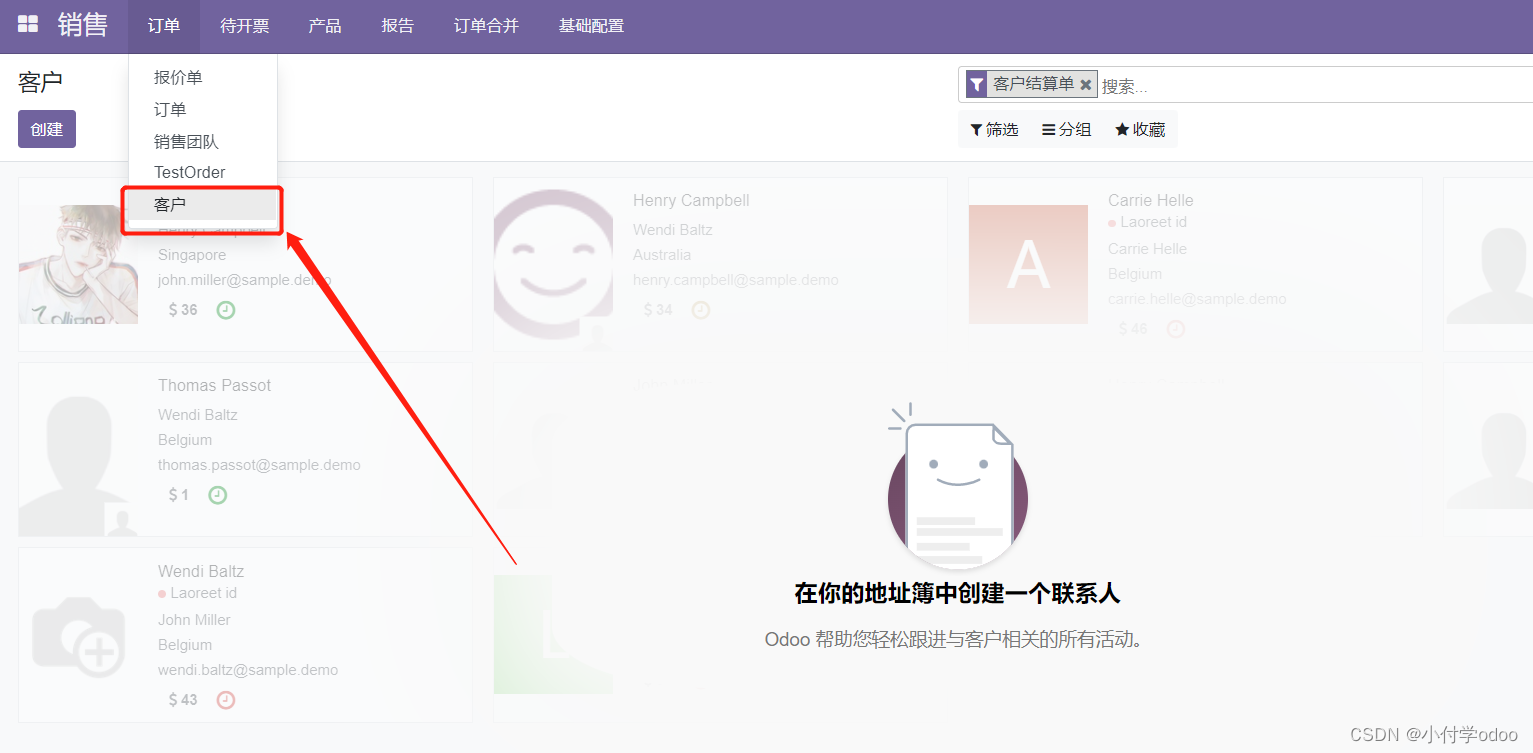Click the red activity clock on Wendi Baltz's card

pyautogui.click(x=225, y=700)
